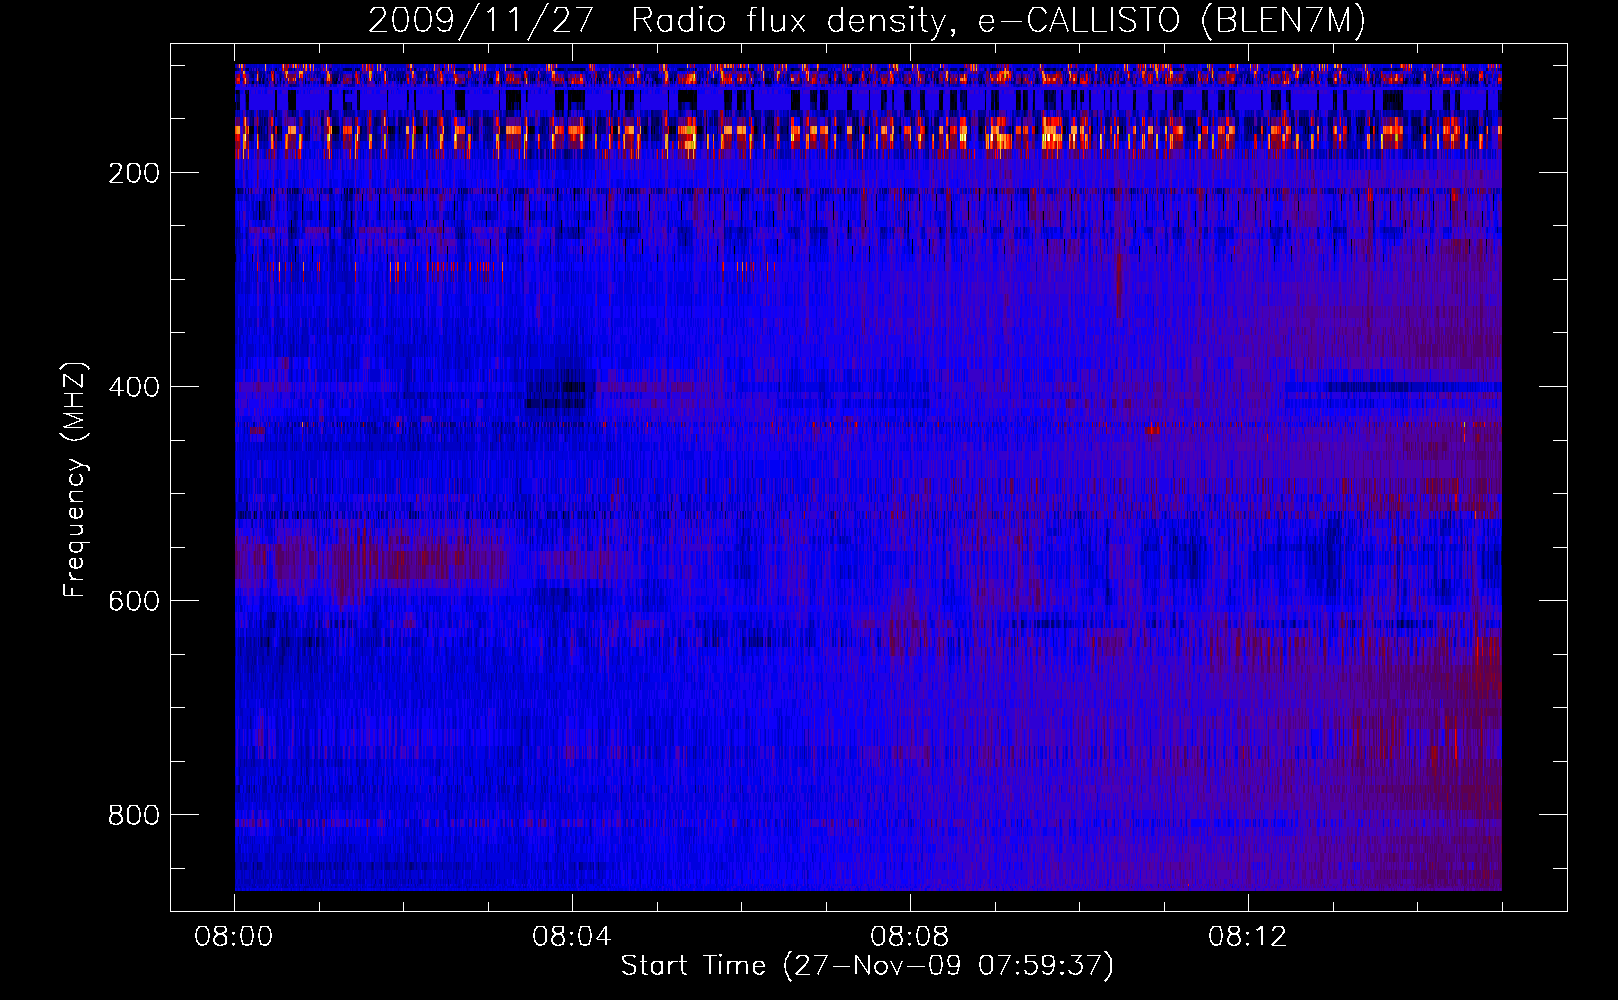Click the 200 frequency tick label

coord(134,173)
